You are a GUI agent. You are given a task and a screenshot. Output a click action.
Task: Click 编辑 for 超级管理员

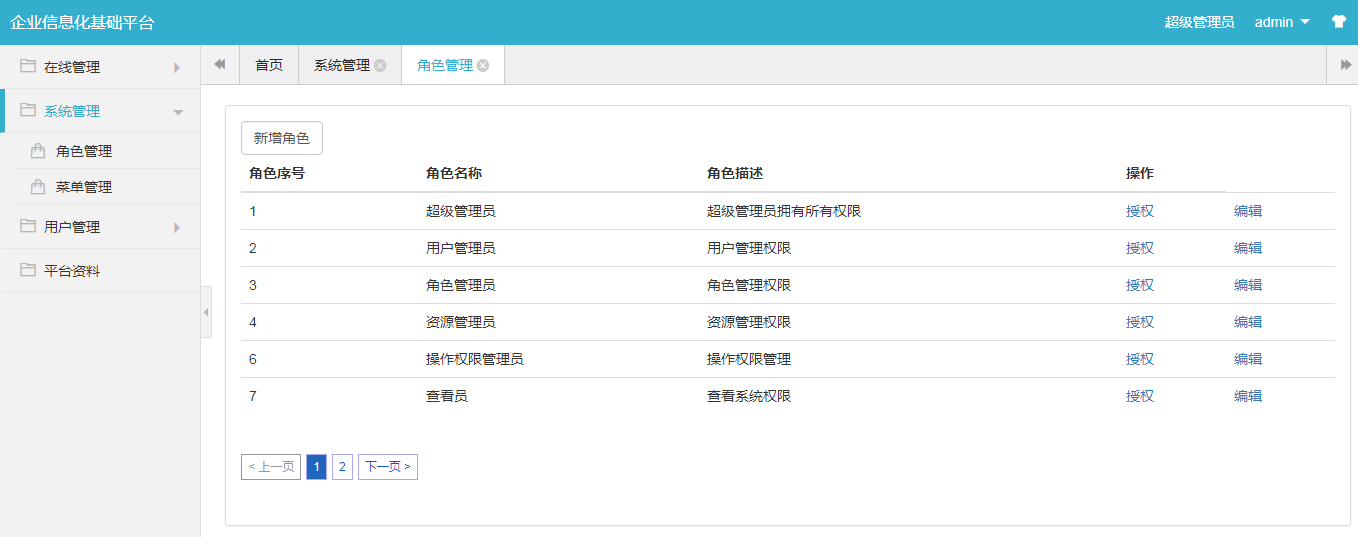pos(1248,211)
